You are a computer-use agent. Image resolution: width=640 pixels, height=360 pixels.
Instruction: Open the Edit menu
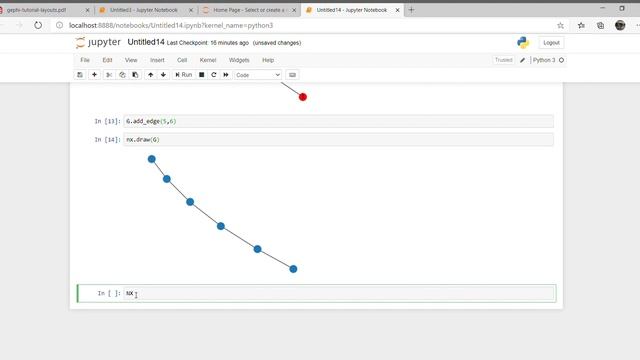click(107, 60)
